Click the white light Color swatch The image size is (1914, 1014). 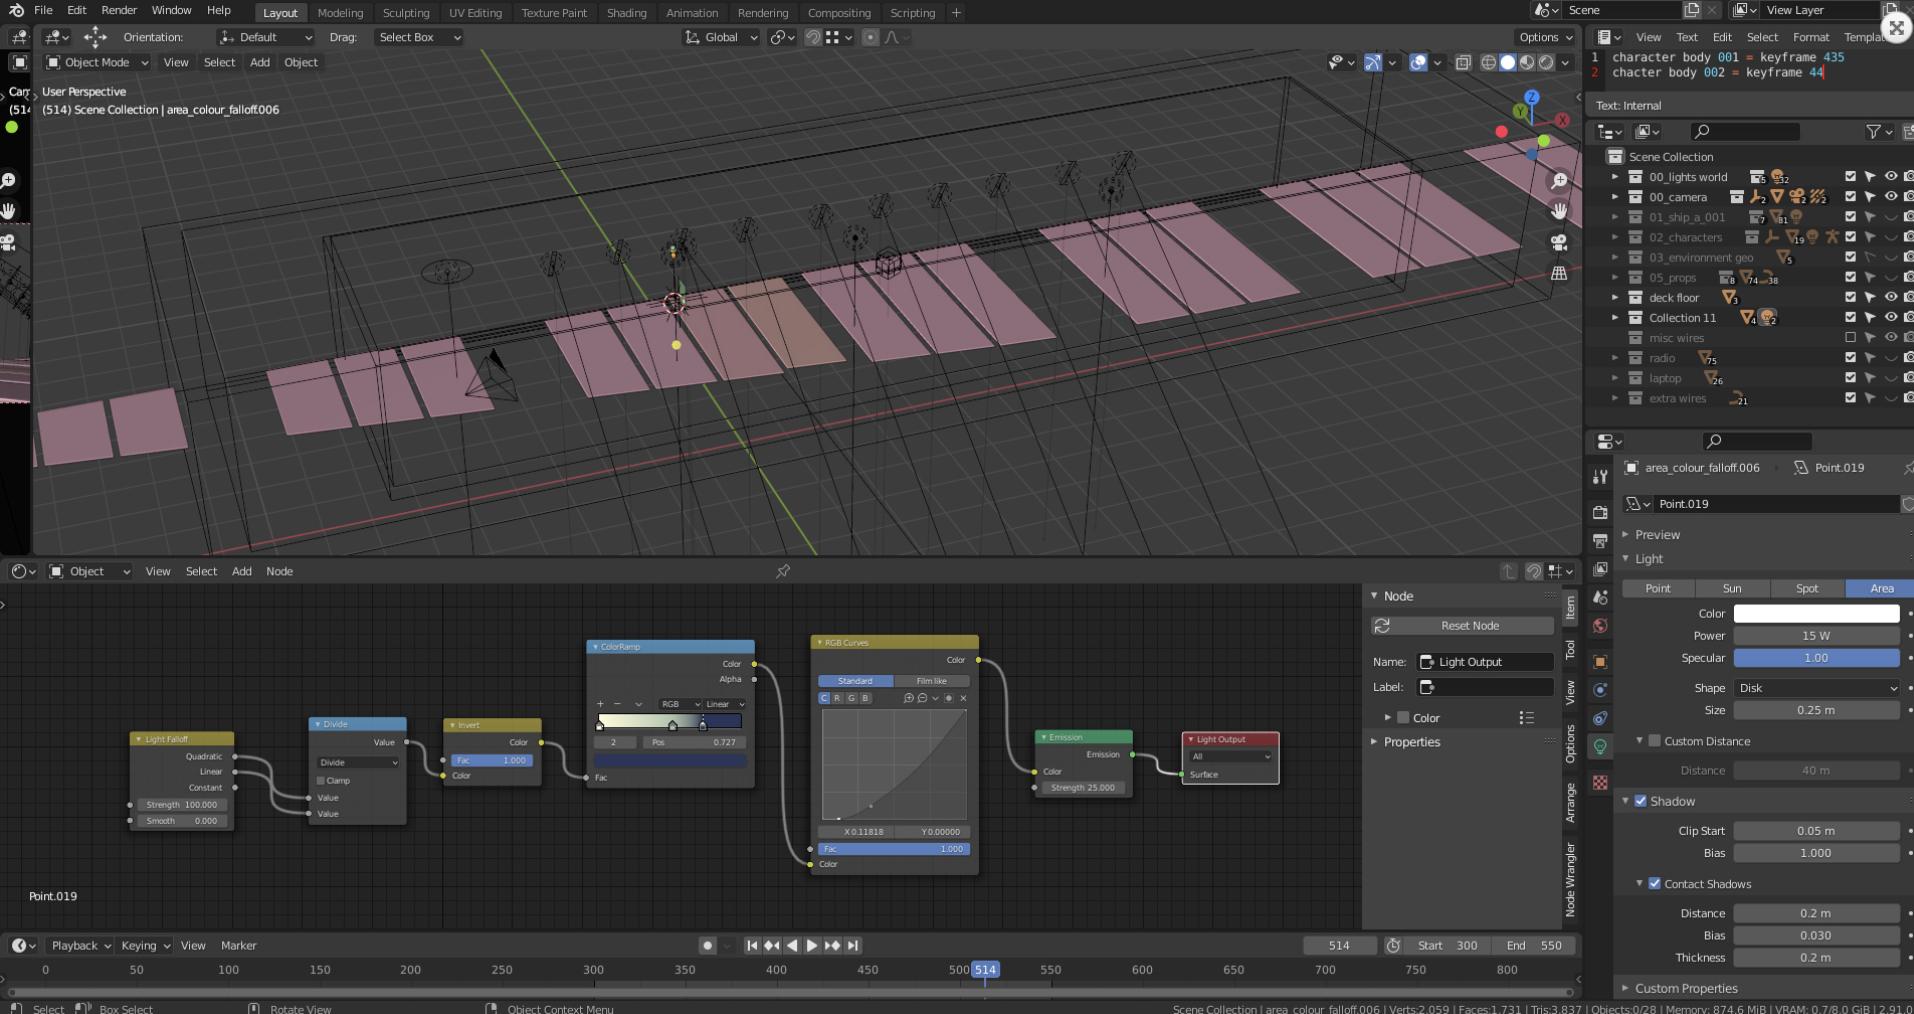[x=1815, y=613]
